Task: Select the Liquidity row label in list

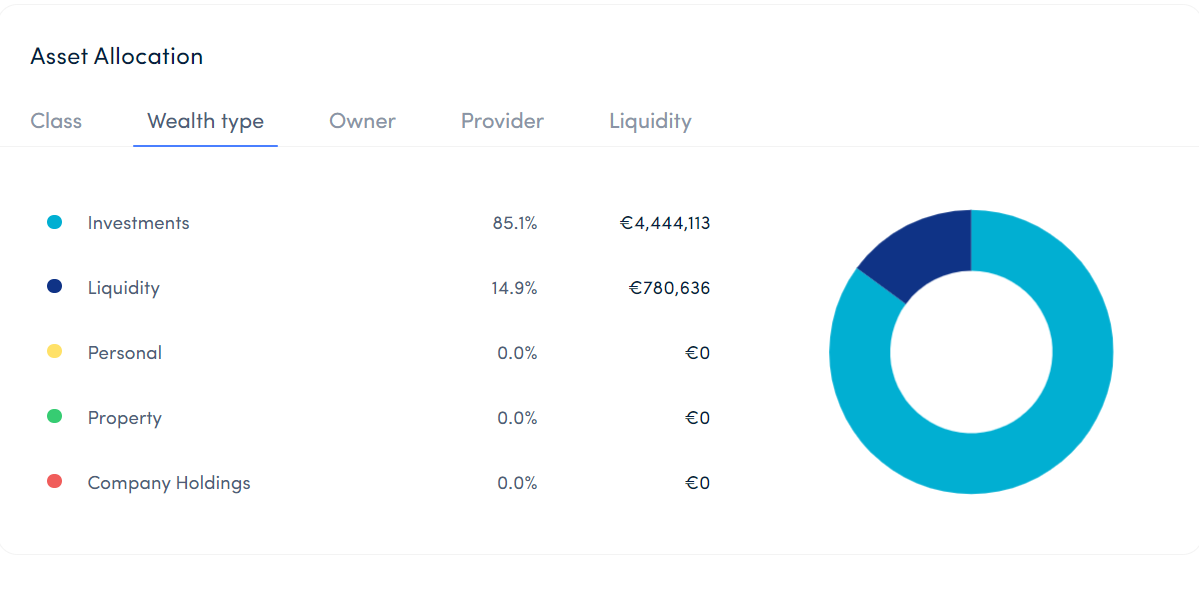Action: pyautogui.click(x=123, y=288)
